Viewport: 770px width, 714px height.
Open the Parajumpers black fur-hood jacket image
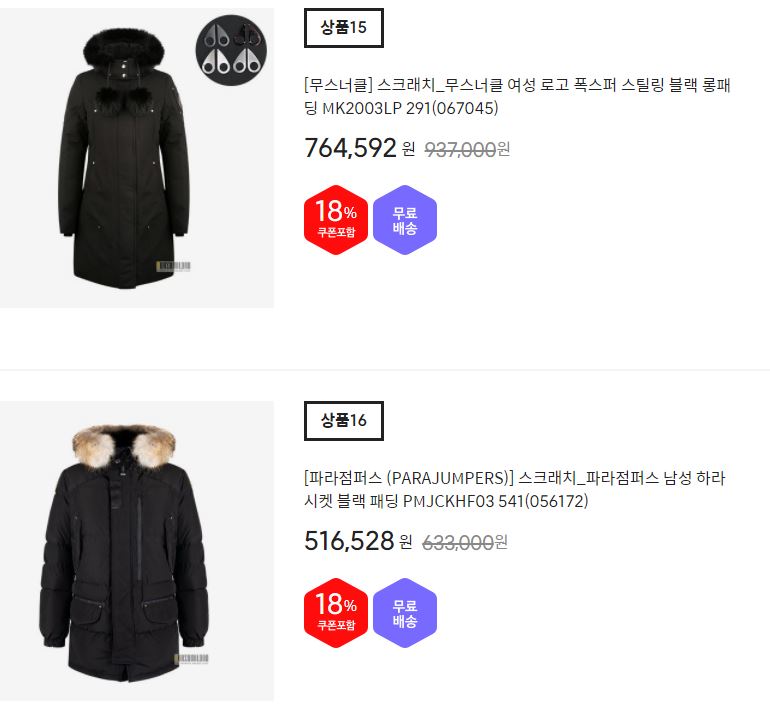137,550
